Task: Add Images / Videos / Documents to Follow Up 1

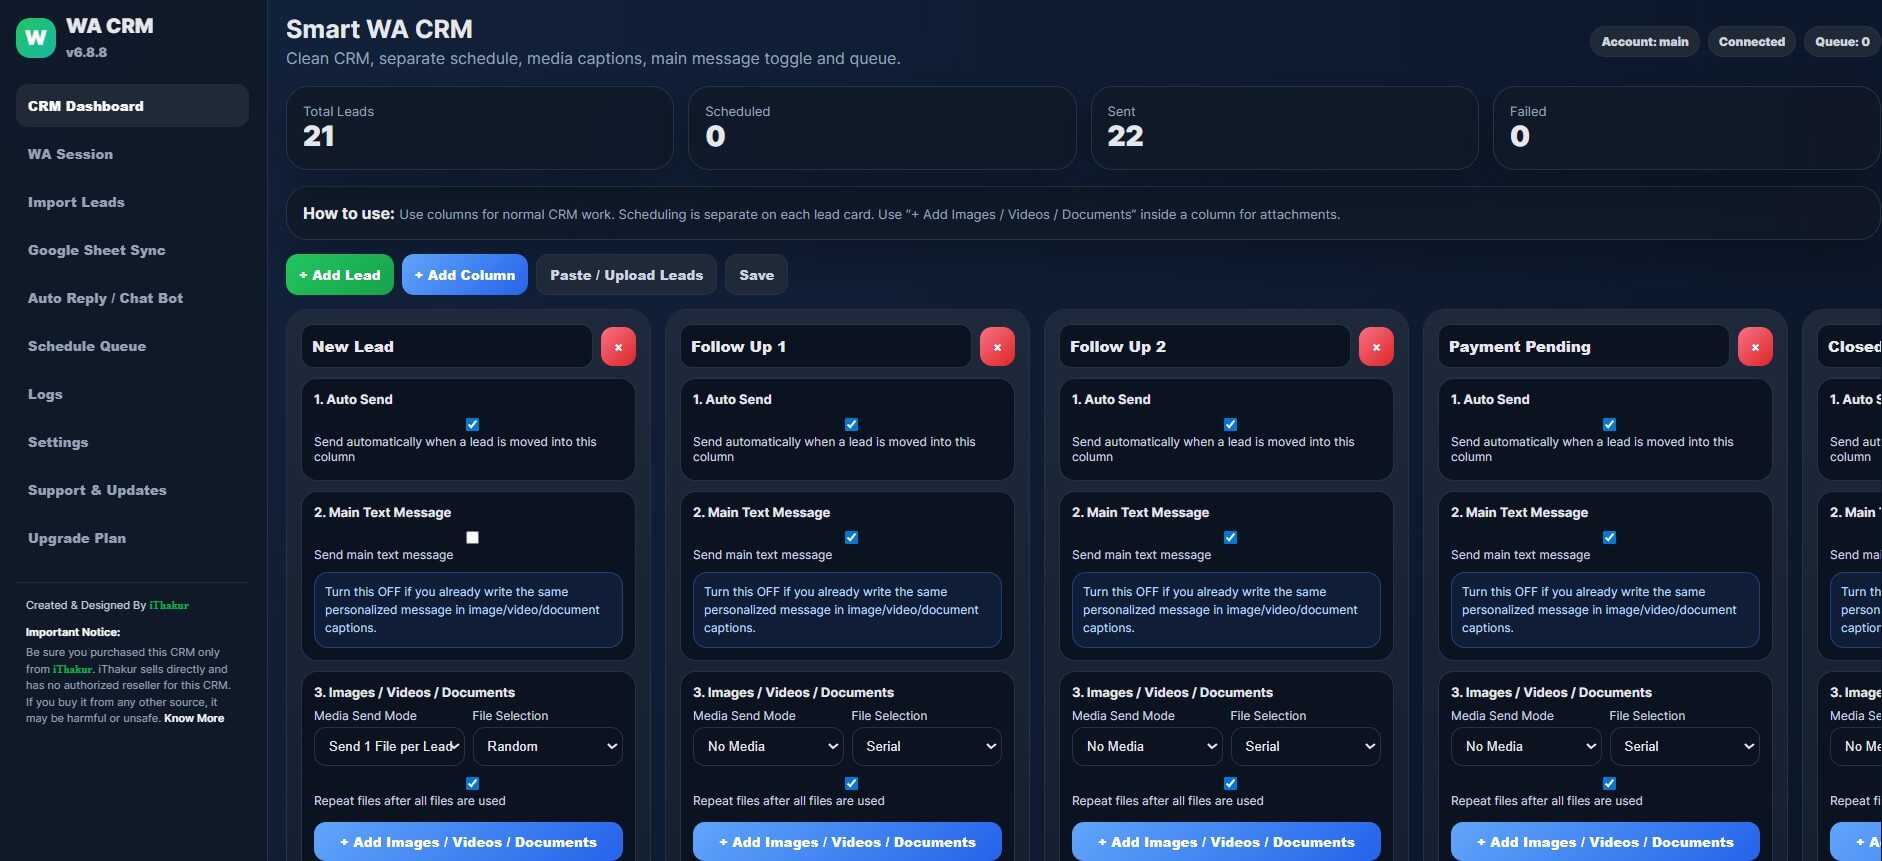Action: tap(847, 842)
